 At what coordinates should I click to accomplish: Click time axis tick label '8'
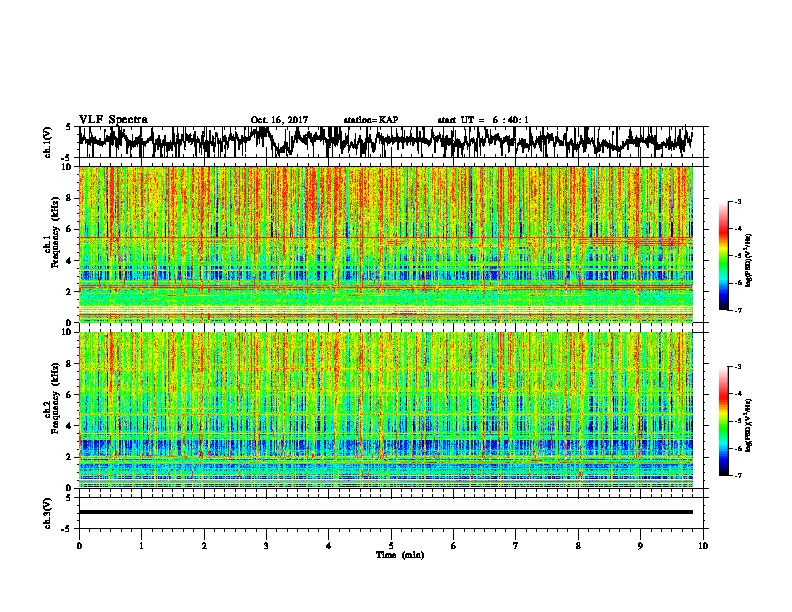pos(578,546)
